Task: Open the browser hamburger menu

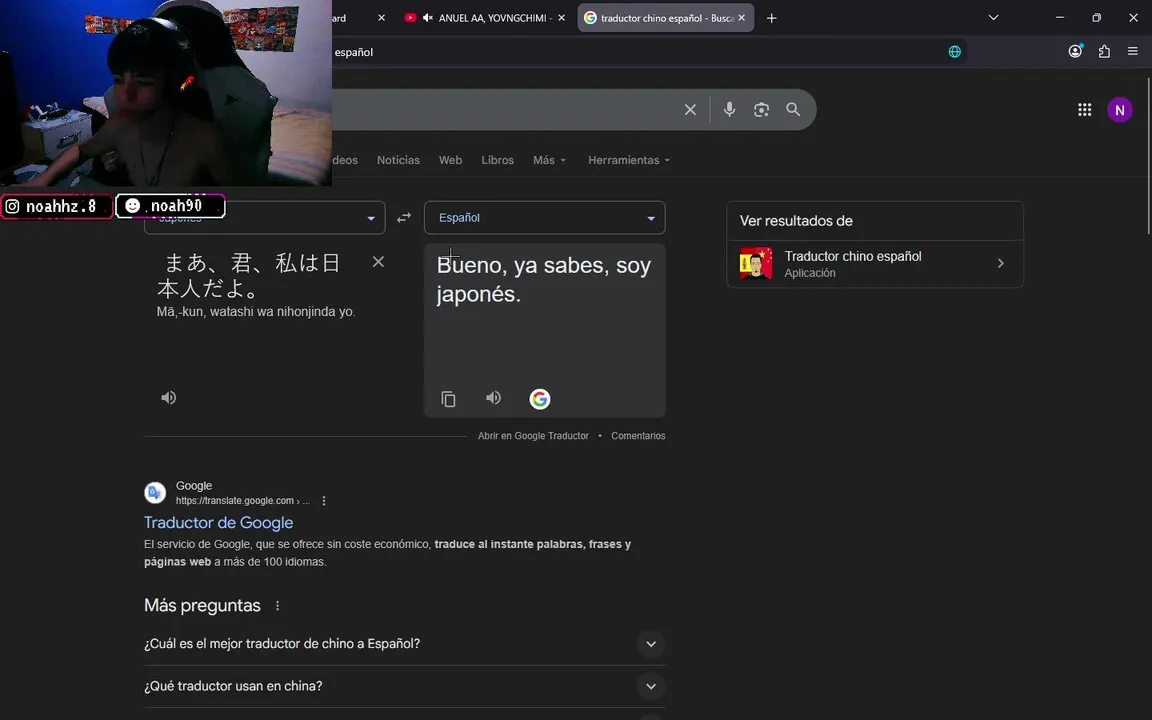Action: pyautogui.click(x=1132, y=51)
